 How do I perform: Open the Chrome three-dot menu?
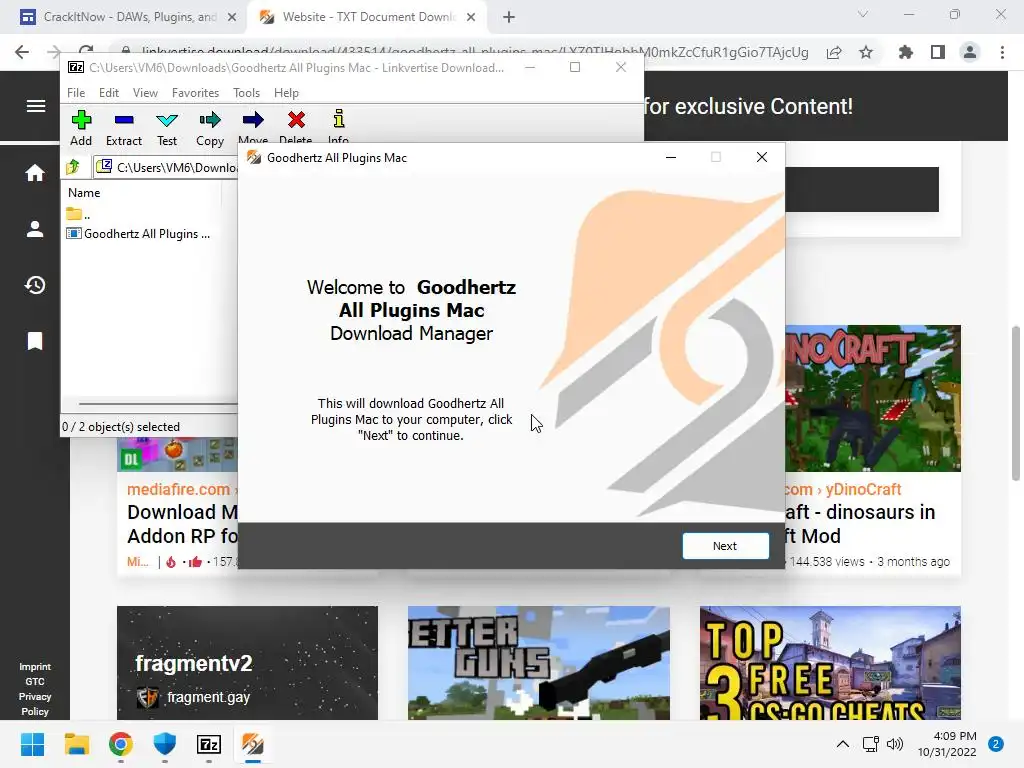[x=1002, y=52]
